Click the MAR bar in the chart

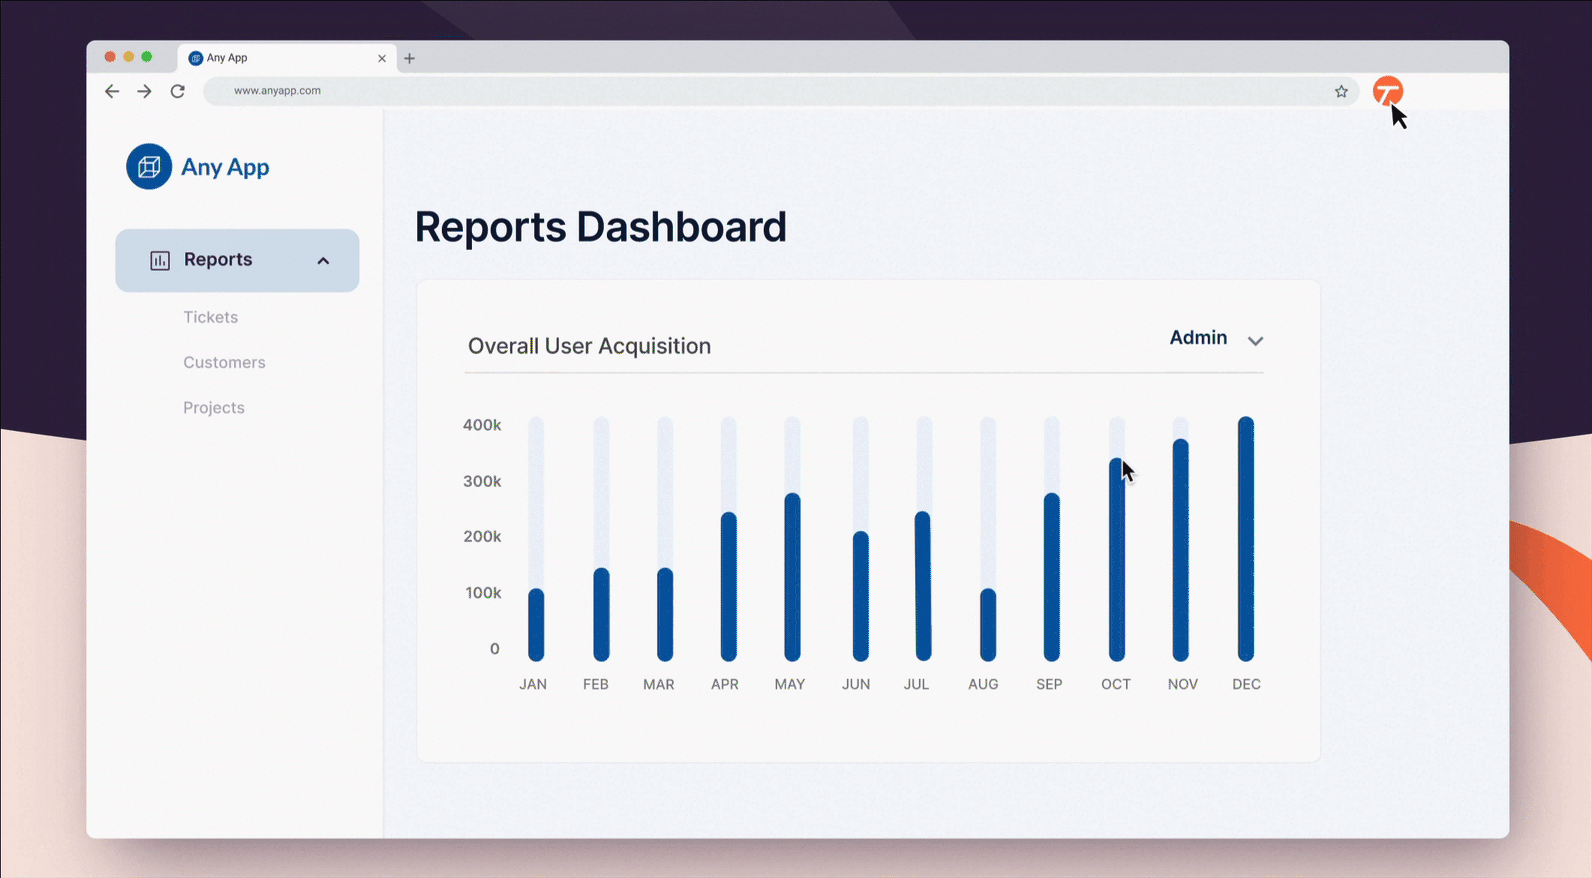[665, 614]
